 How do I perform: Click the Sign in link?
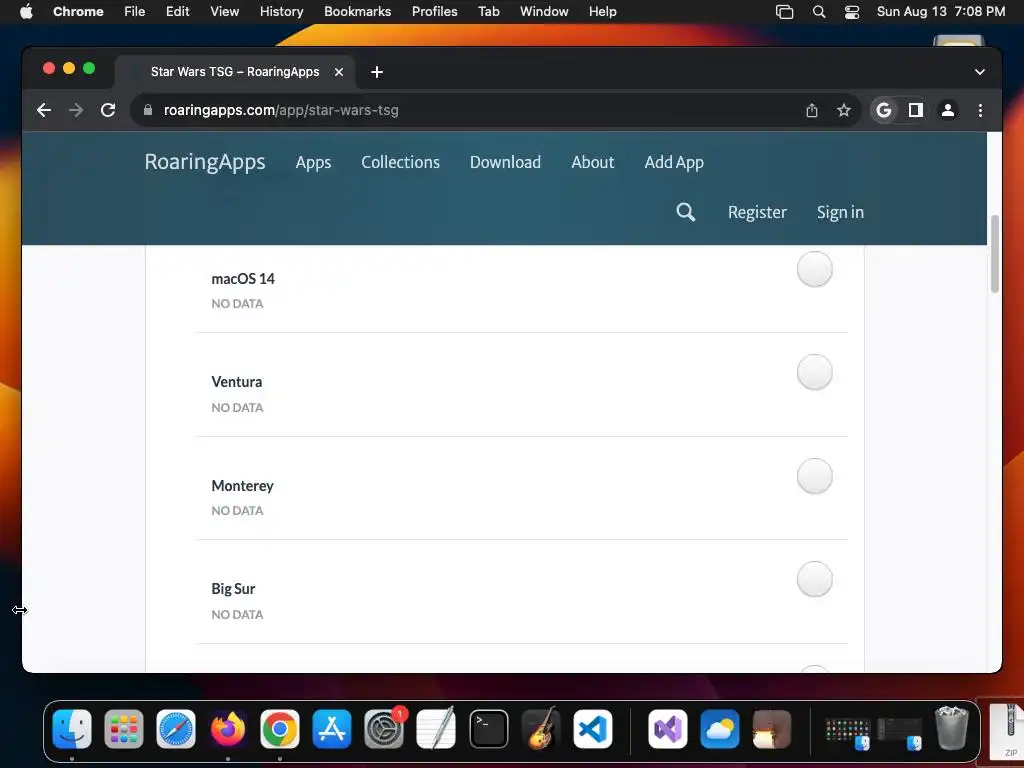click(840, 212)
